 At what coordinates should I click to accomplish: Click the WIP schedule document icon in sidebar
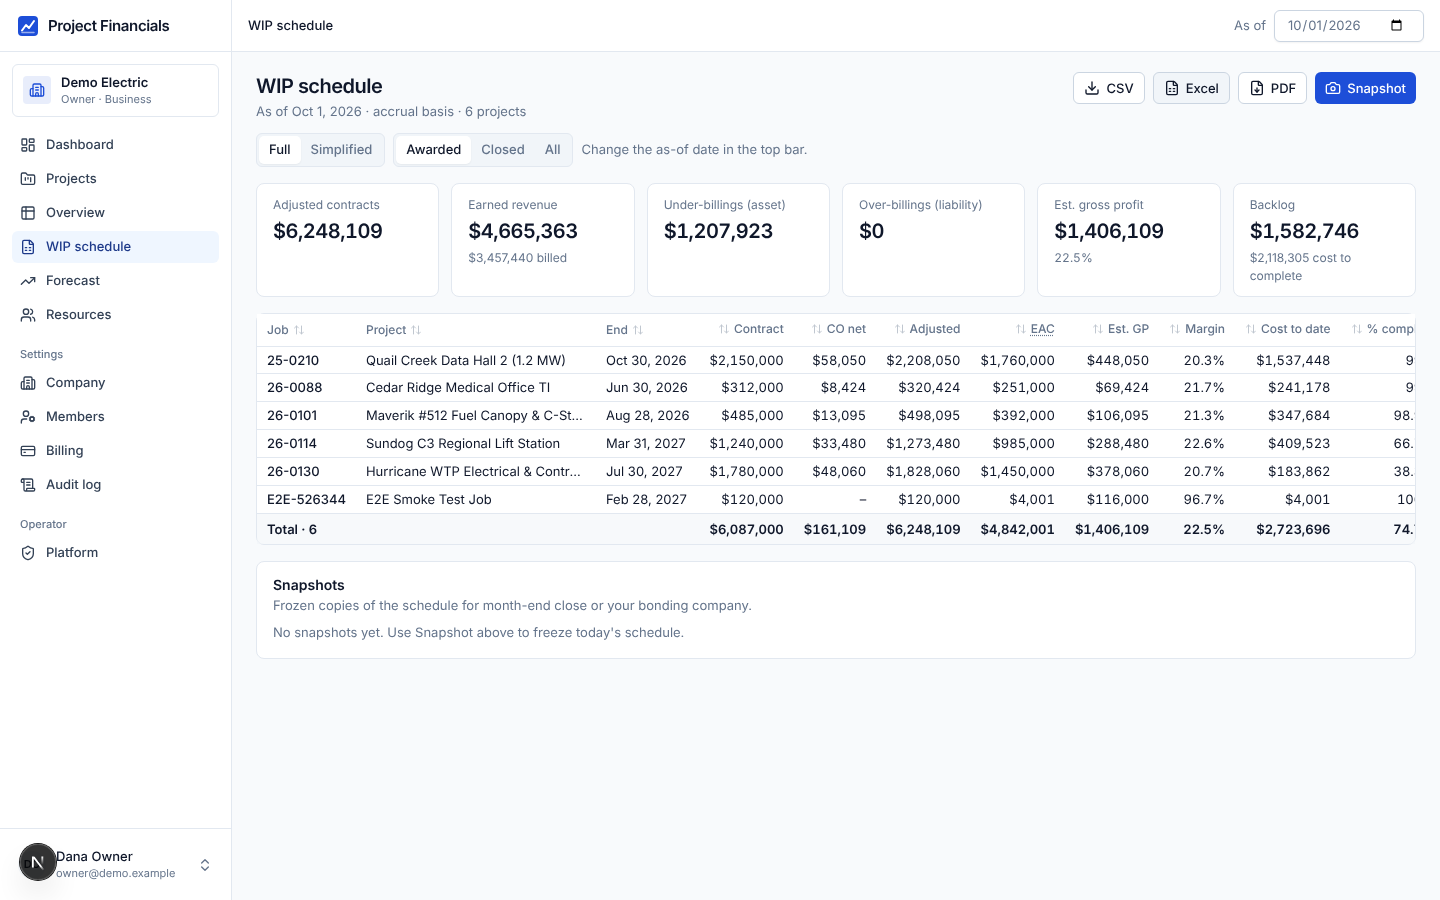point(28,247)
